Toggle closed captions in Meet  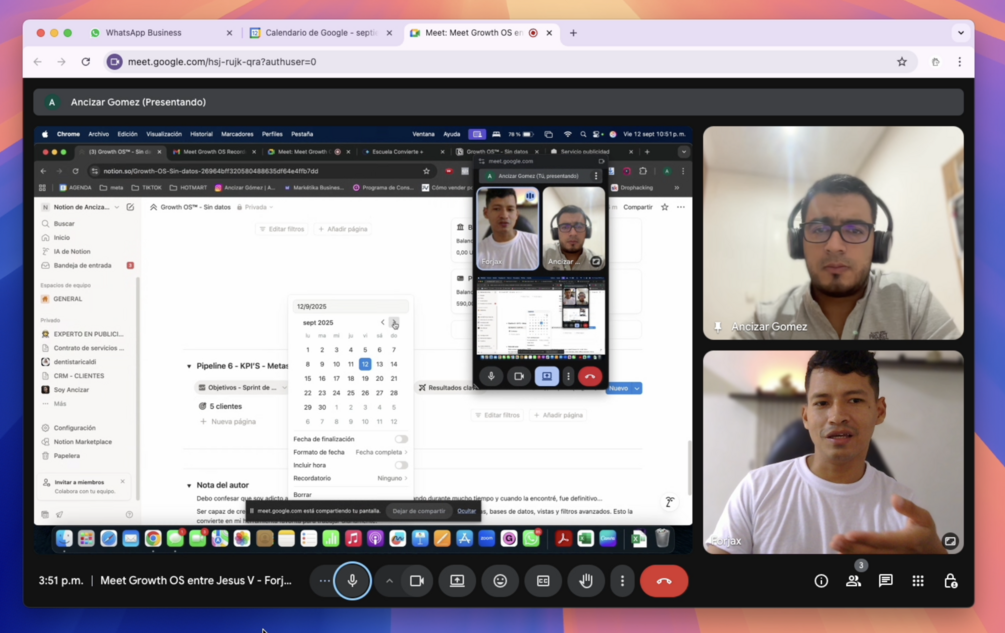pos(543,581)
